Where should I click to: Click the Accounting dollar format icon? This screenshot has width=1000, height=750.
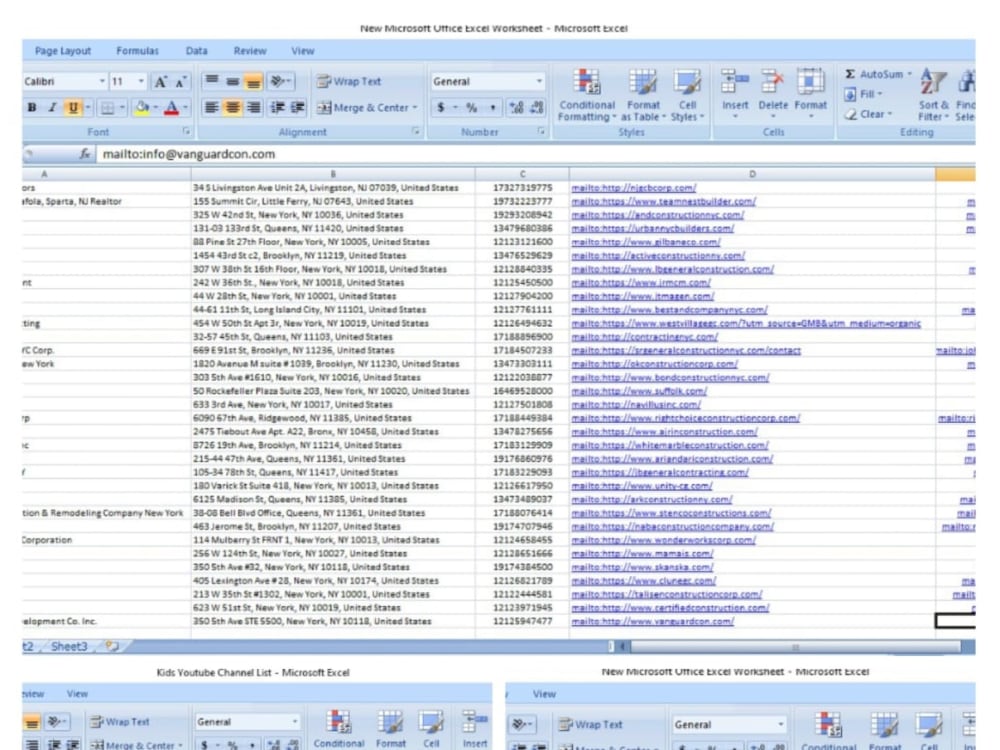point(441,108)
